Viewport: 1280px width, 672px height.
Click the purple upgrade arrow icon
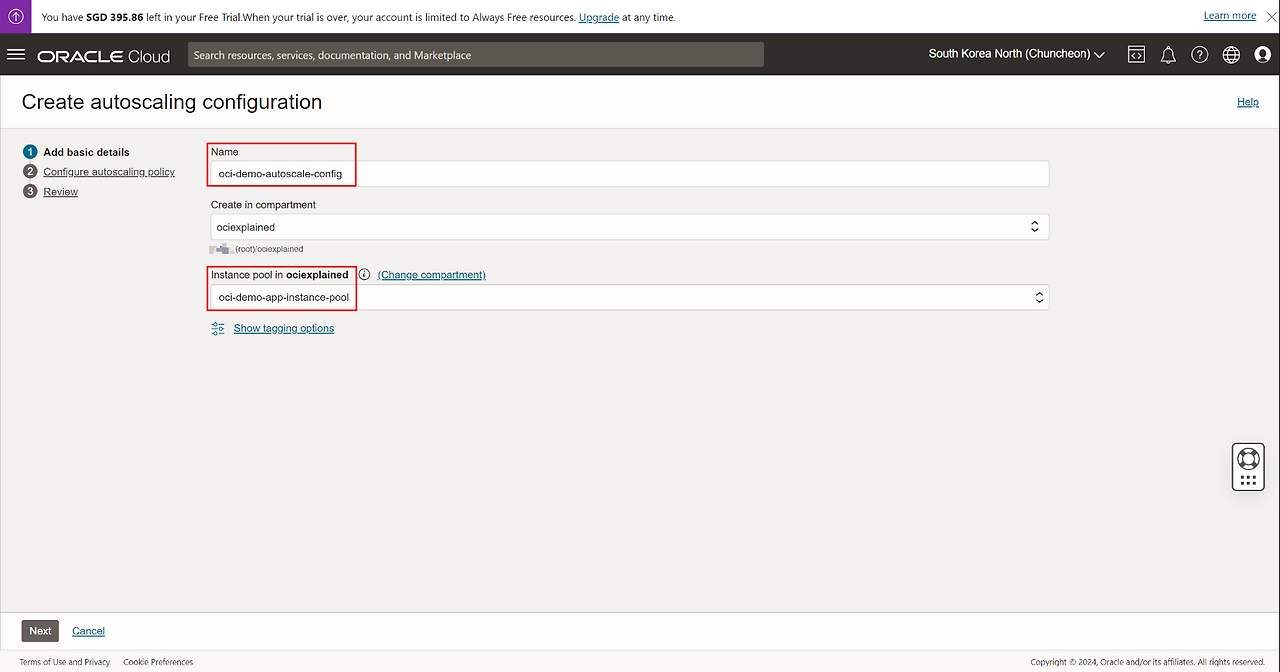[16, 16]
